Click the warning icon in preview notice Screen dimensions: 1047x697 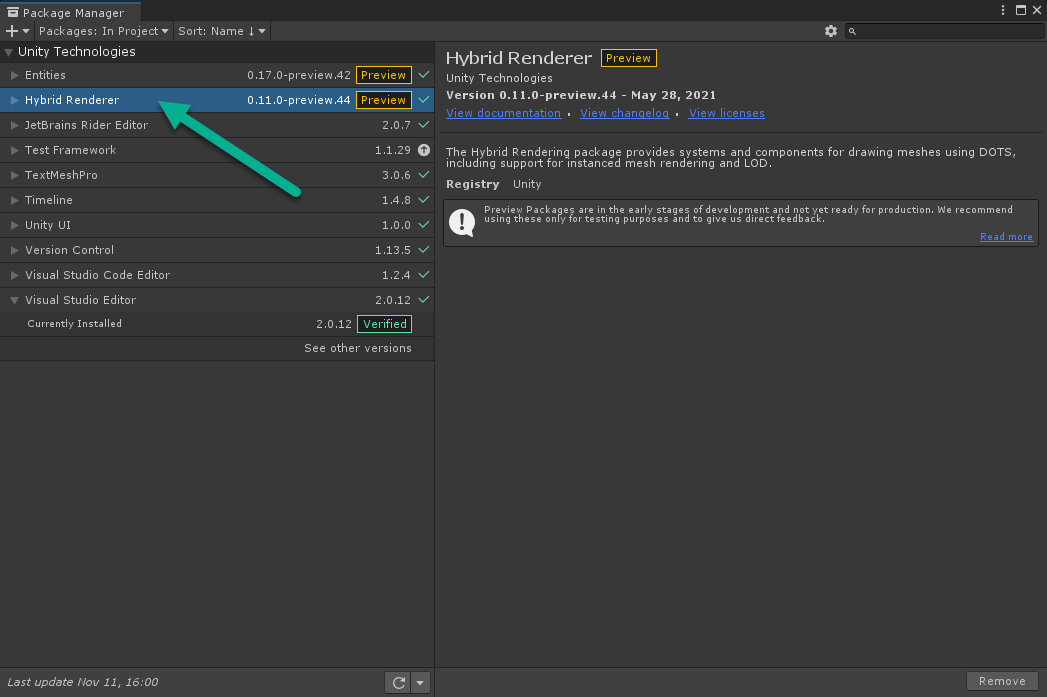(462, 221)
